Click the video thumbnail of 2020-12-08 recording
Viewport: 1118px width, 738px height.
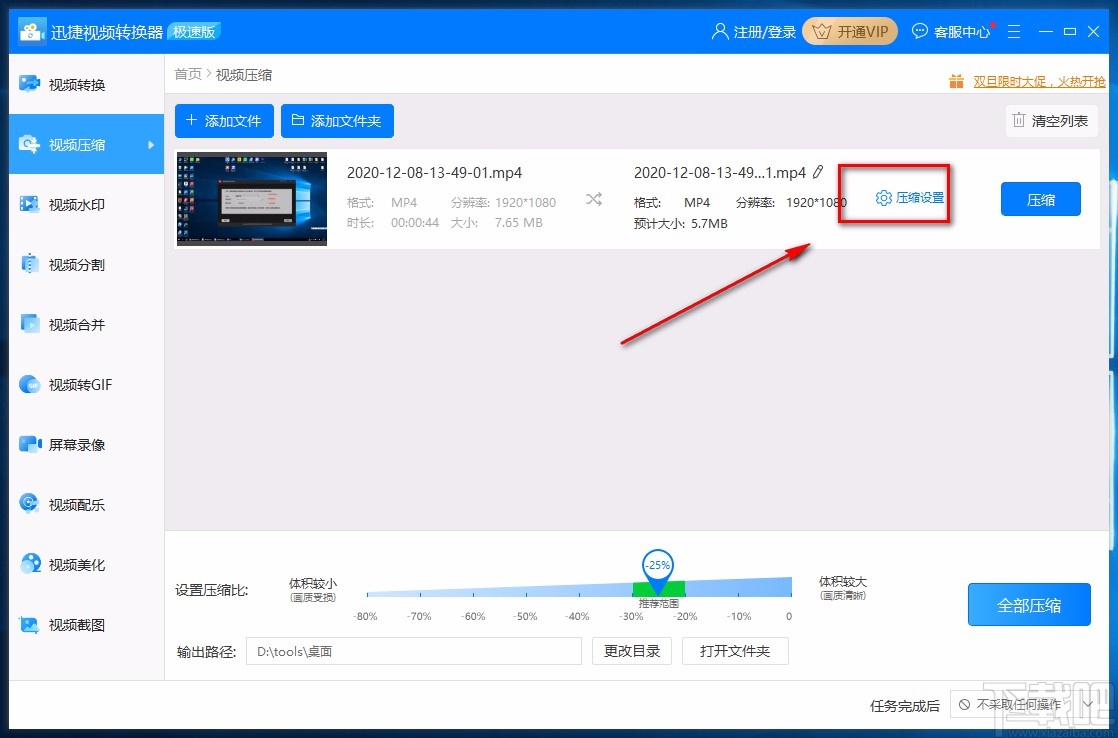(251, 198)
